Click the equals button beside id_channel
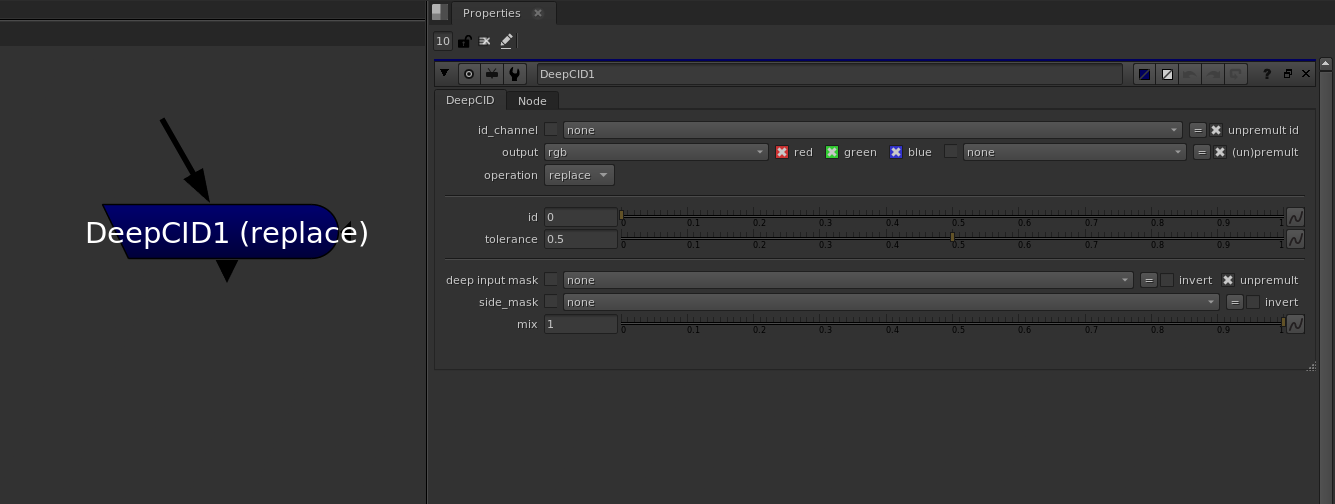The width and height of the screenshot is (1335, 504). tap(1197, 130)
